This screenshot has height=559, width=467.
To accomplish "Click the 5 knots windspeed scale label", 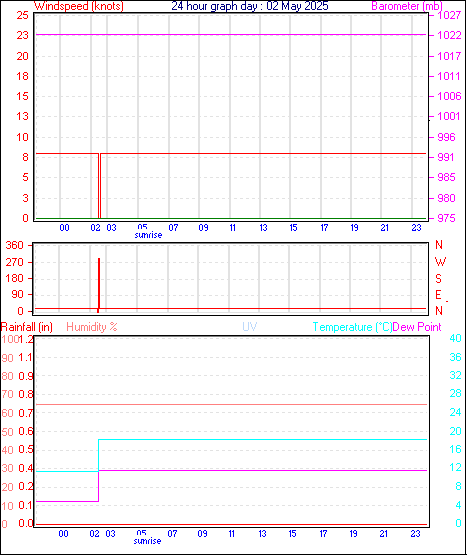I will coord(25,177).
